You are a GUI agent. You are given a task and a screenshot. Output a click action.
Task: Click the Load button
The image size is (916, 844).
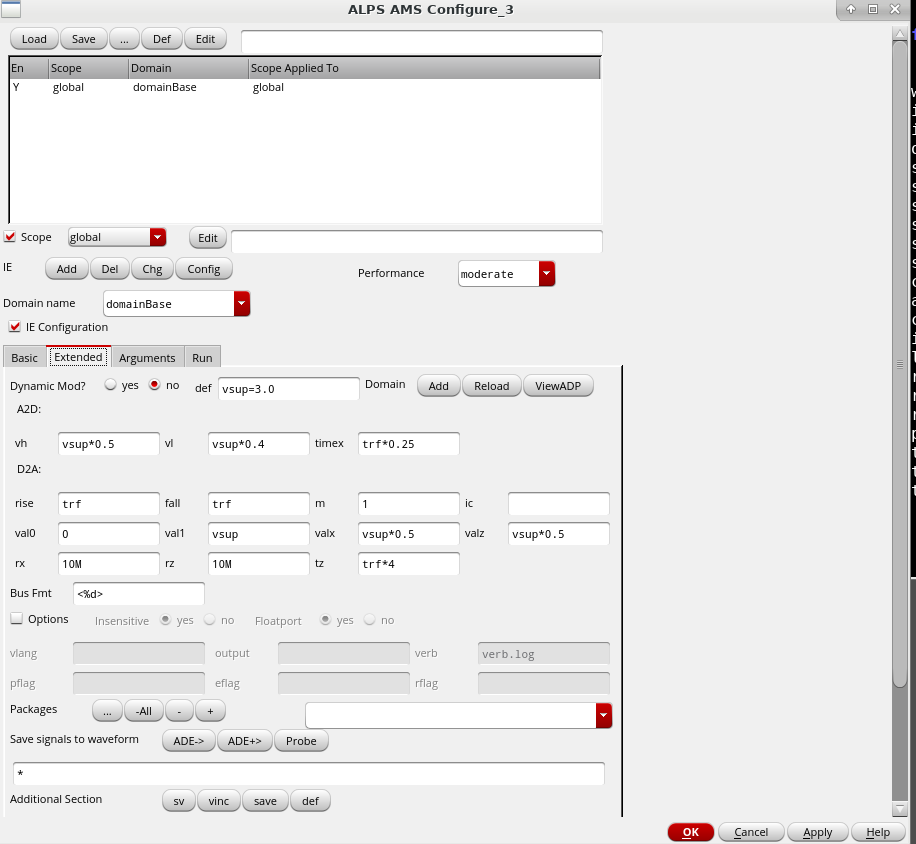tap(34, 39)
